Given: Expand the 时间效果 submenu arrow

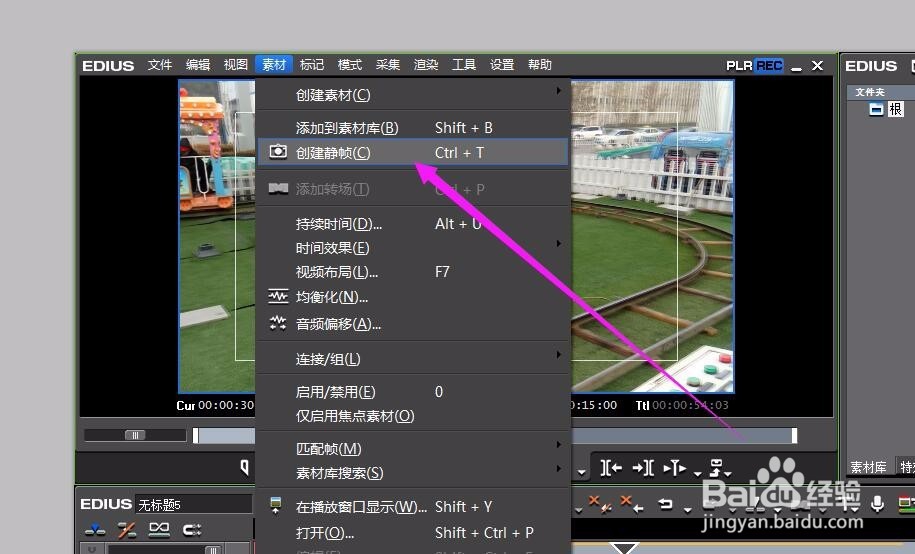Looking at the screenshot, I should pos(558,243).
